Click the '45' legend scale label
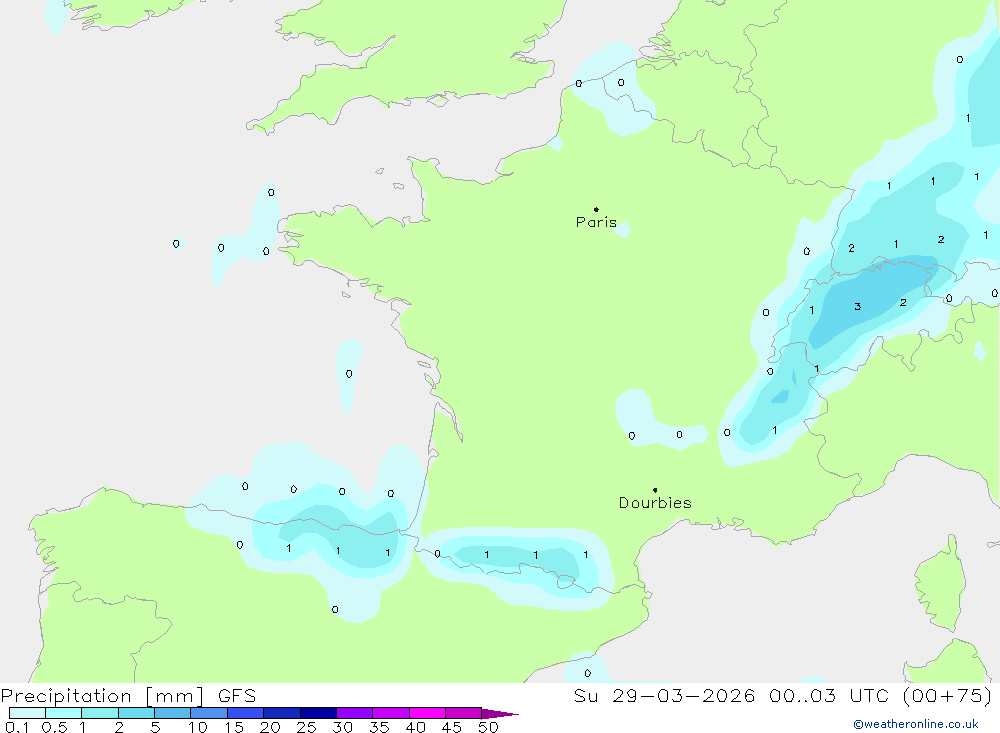1000x733 pixels. (x=452, y=727)
